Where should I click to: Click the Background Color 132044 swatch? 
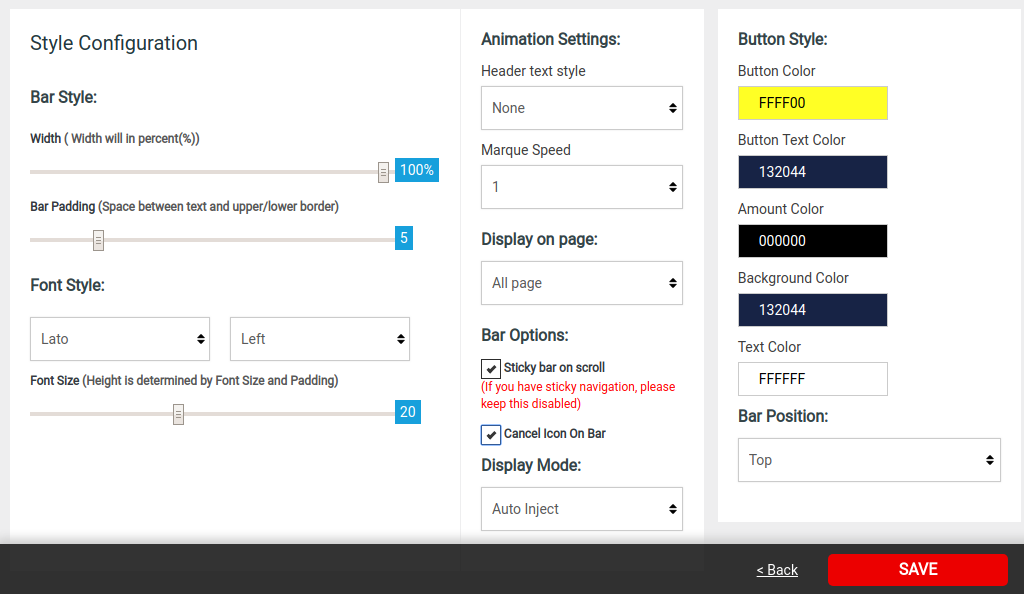(x=812, y=310)
